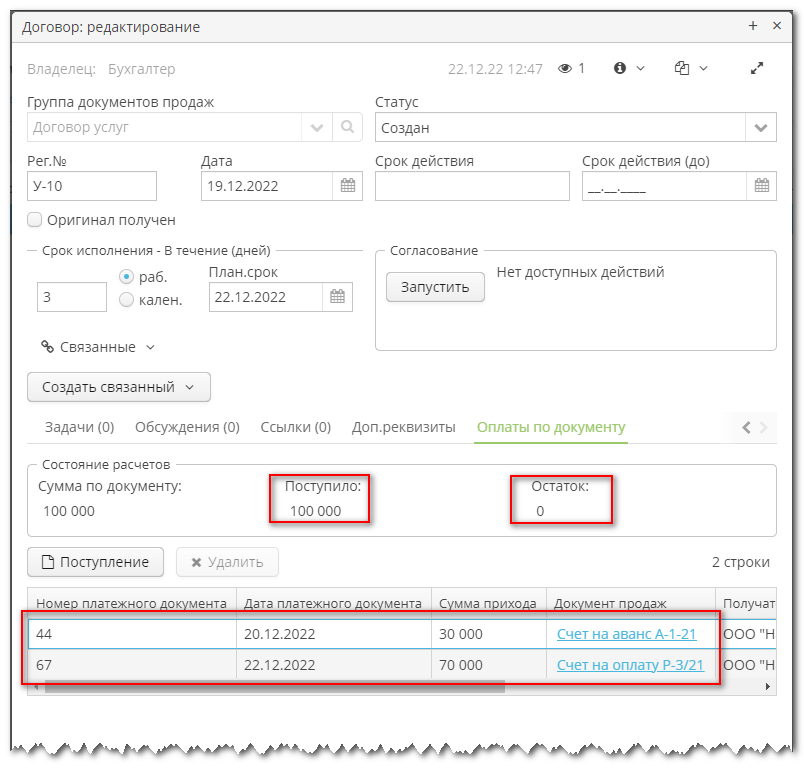Open the calendar for Срок действия (до)

[761, 185]
